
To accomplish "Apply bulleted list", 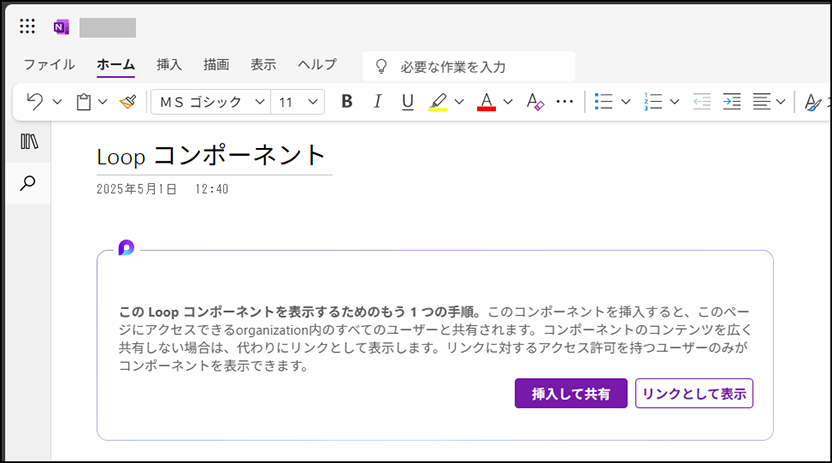I will click(603, 101).
